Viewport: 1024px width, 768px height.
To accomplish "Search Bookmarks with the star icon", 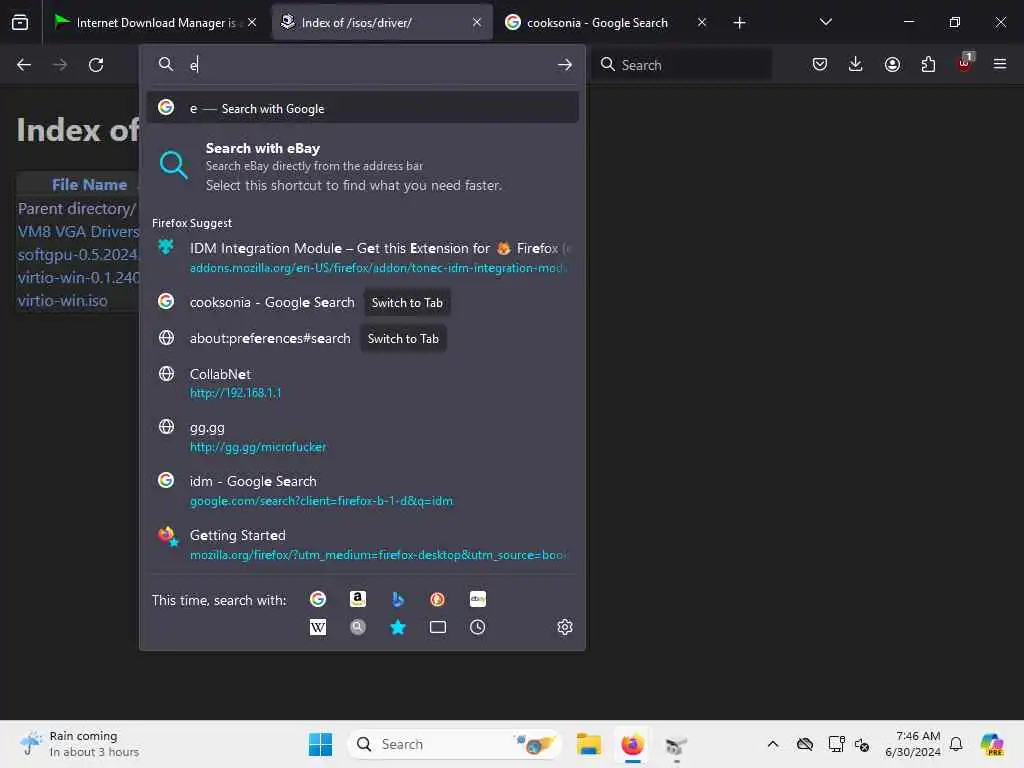I will (398, 627).
